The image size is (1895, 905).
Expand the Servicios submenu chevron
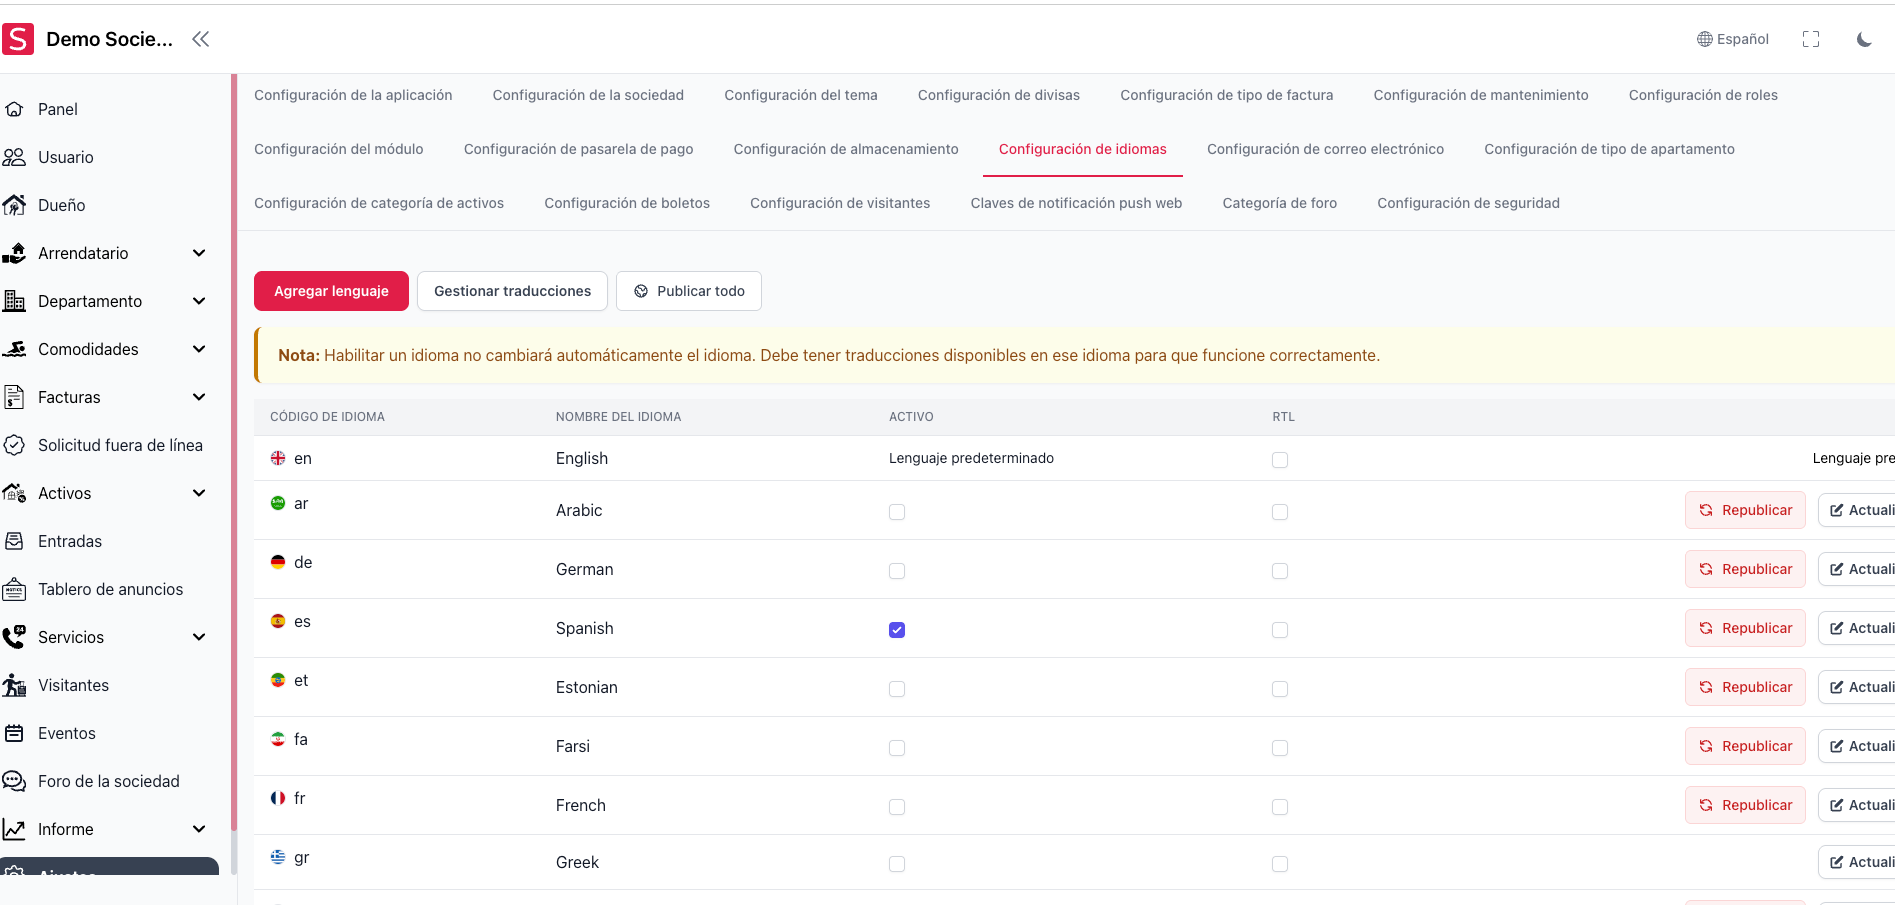click(199, 637)
